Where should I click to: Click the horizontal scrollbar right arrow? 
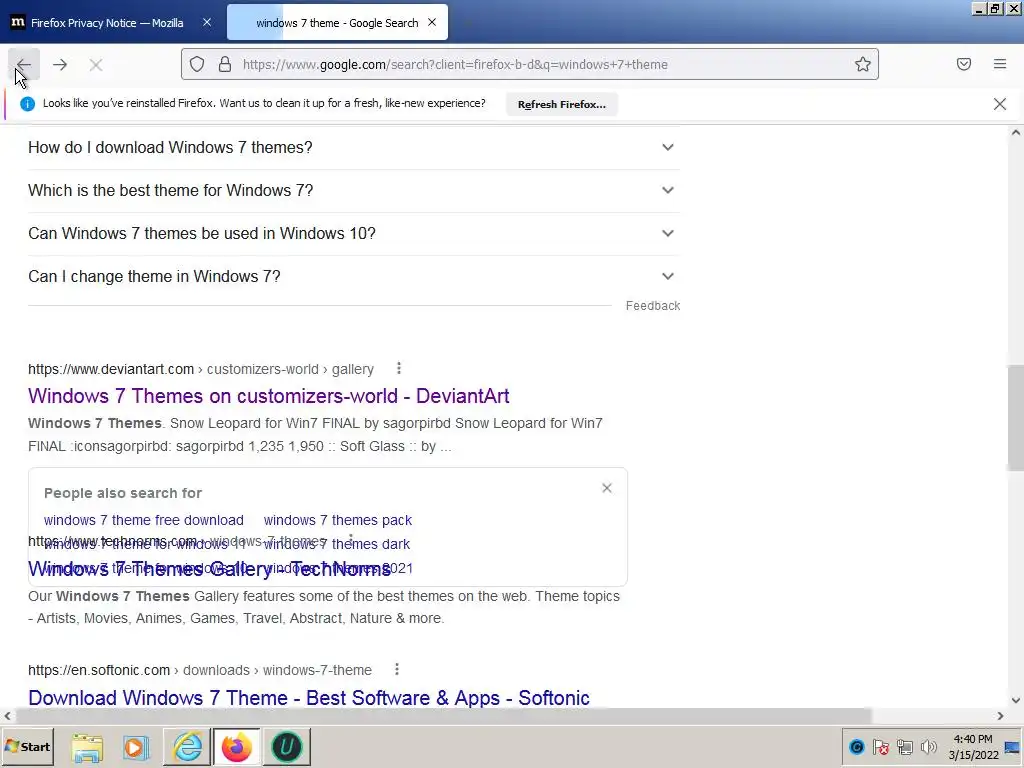coord(1000,716)
